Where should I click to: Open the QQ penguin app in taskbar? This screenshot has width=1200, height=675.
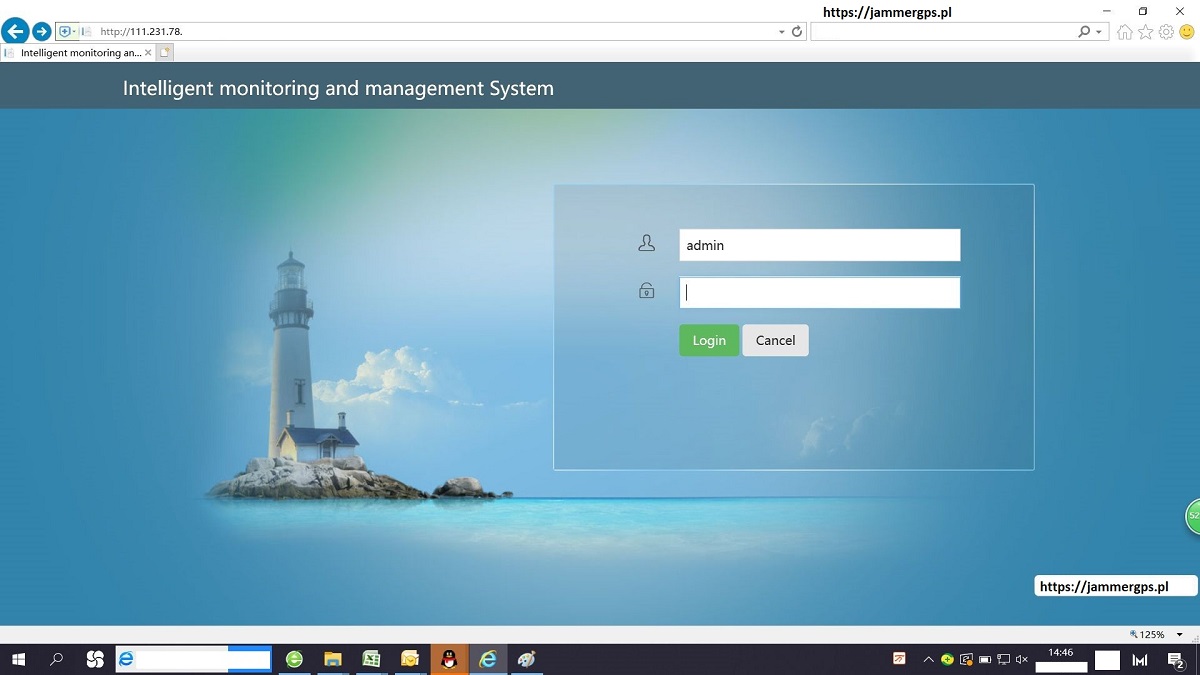pos(449,659)
